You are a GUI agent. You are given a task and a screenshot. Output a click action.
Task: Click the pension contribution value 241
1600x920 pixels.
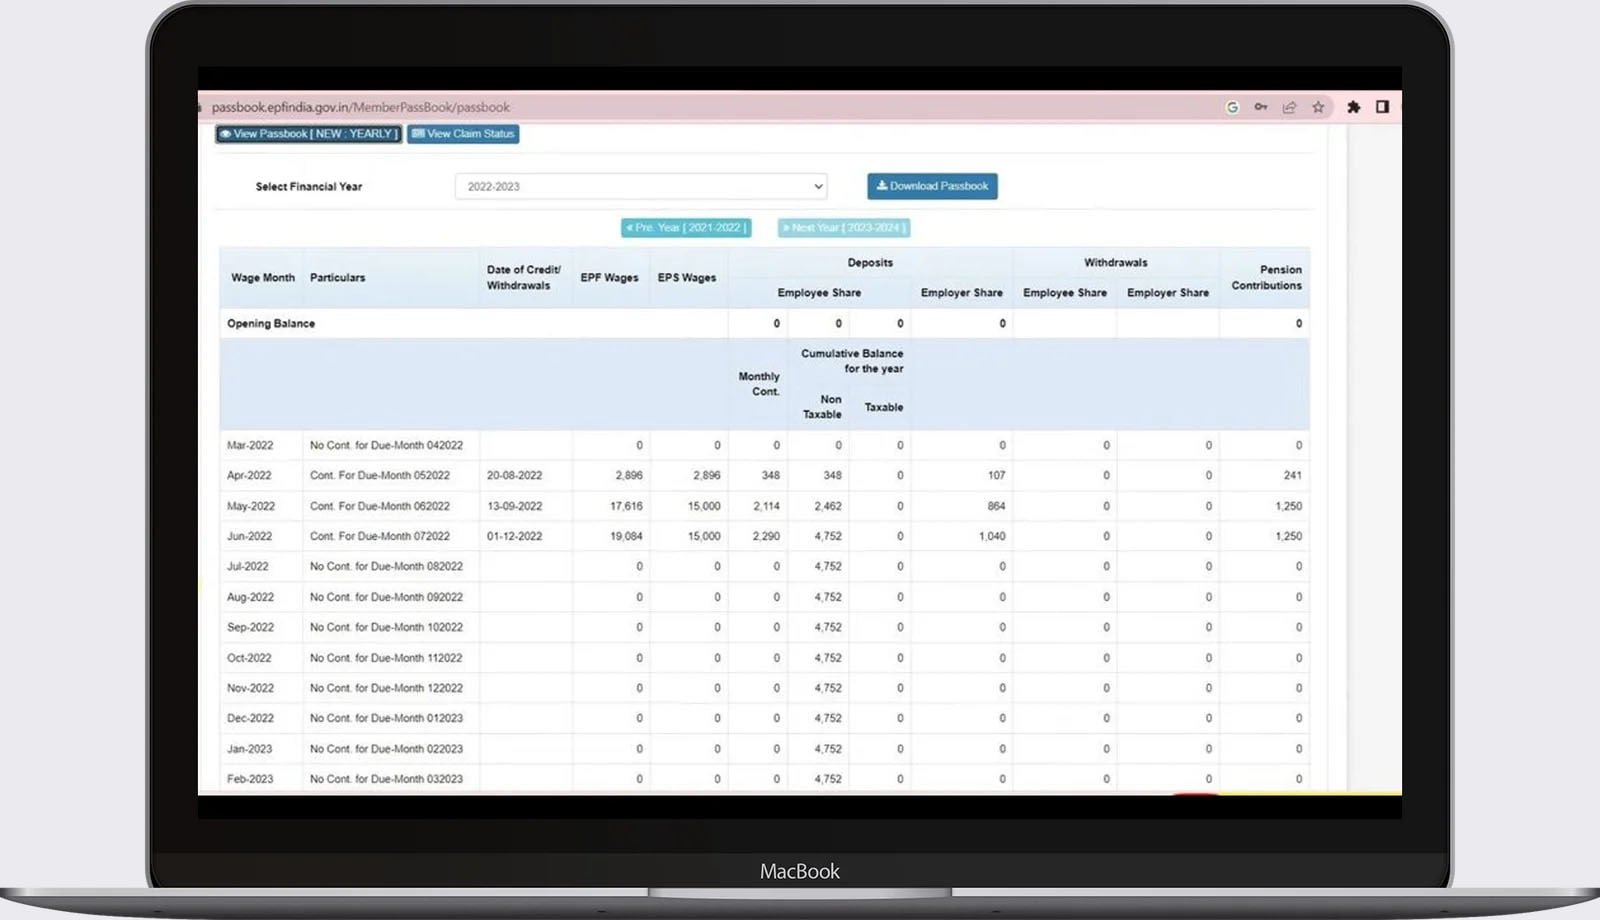click(1293, 476)
